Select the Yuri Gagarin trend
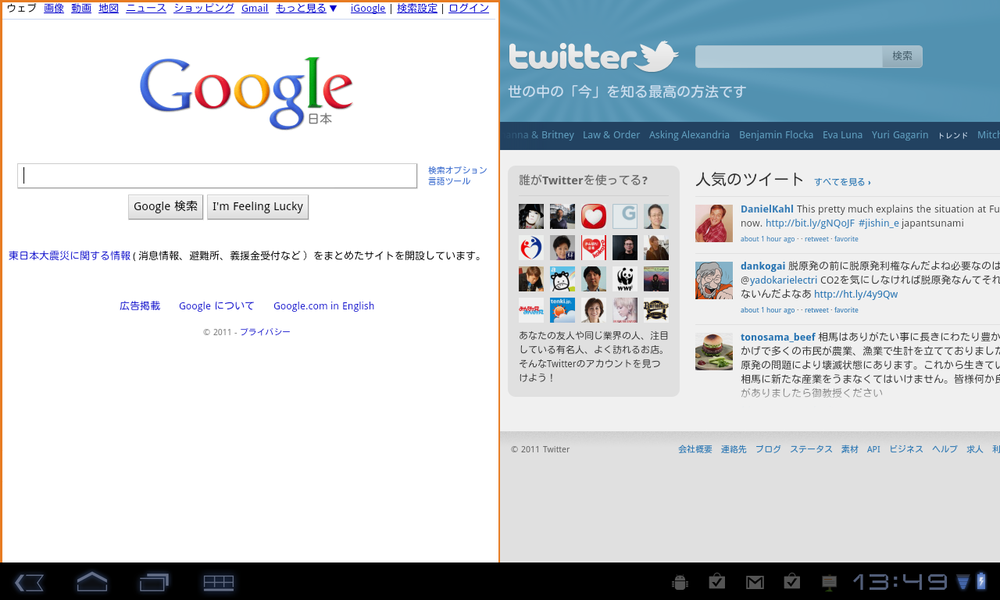1000x600 pixels. 900,135
